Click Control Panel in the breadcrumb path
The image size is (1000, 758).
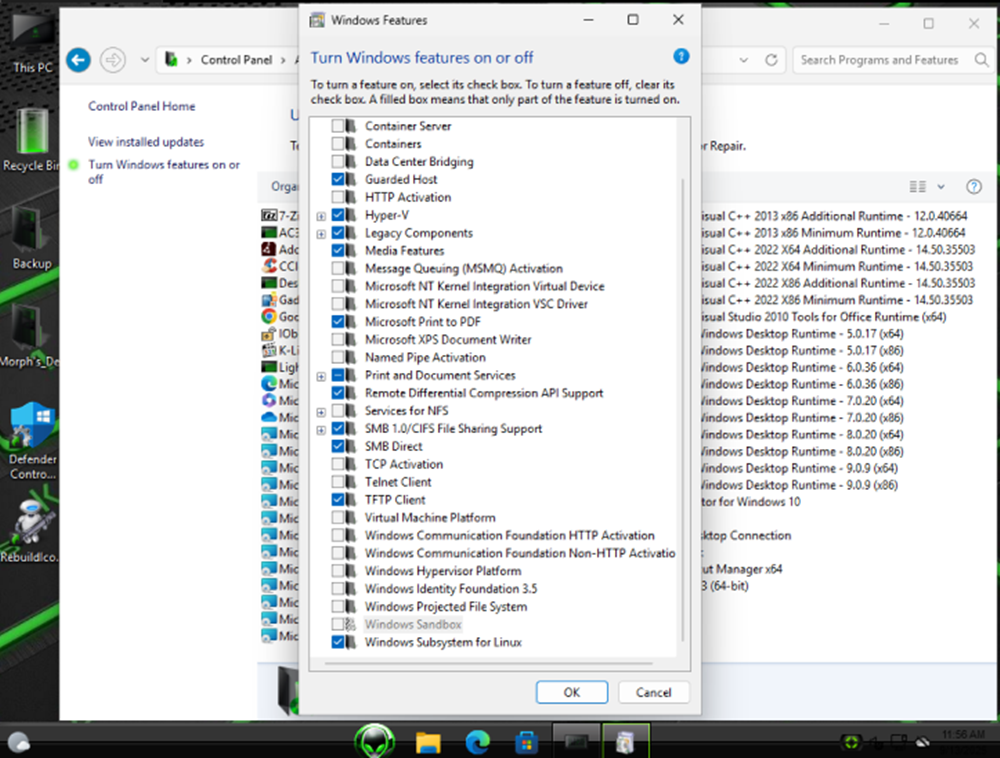tap(236, 60)
